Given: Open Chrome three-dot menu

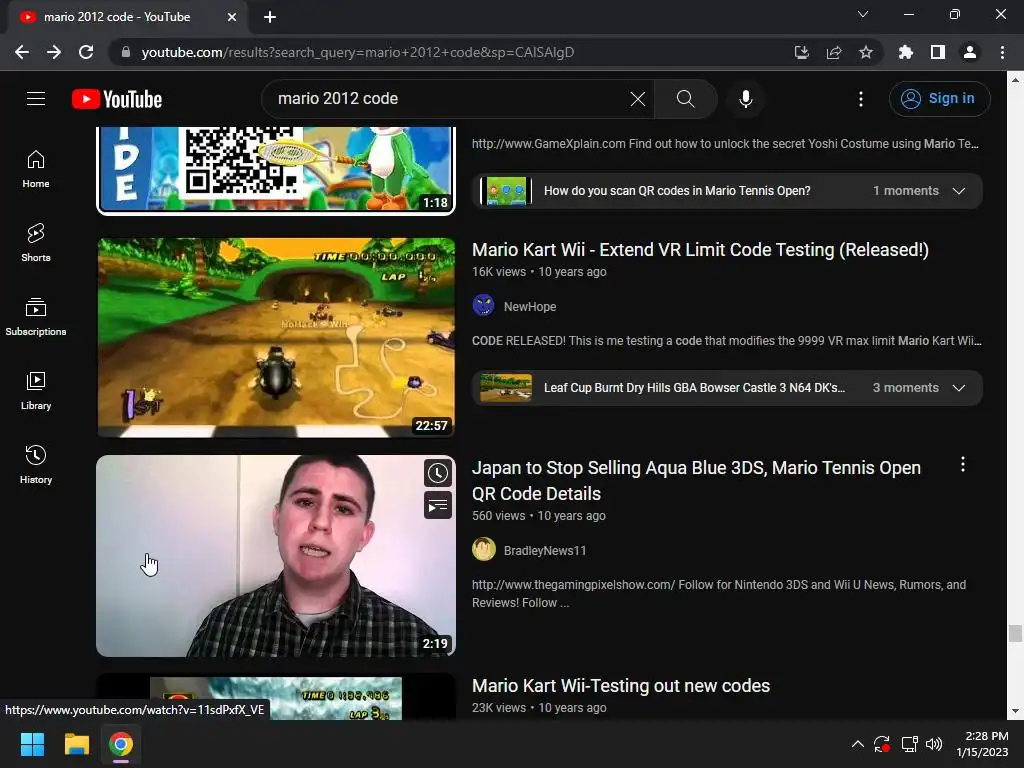Looking at the screenshot, I should tap(1002, 52).
